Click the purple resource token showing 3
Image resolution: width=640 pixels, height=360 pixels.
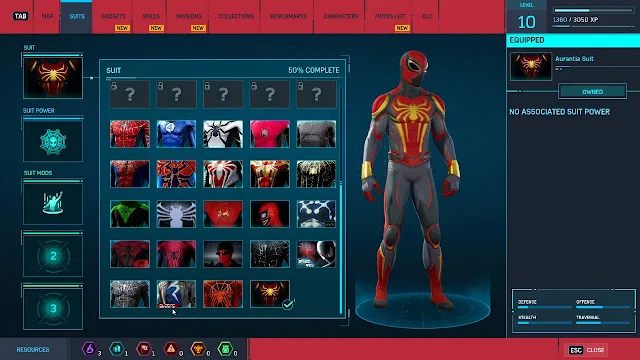point(89,349)
